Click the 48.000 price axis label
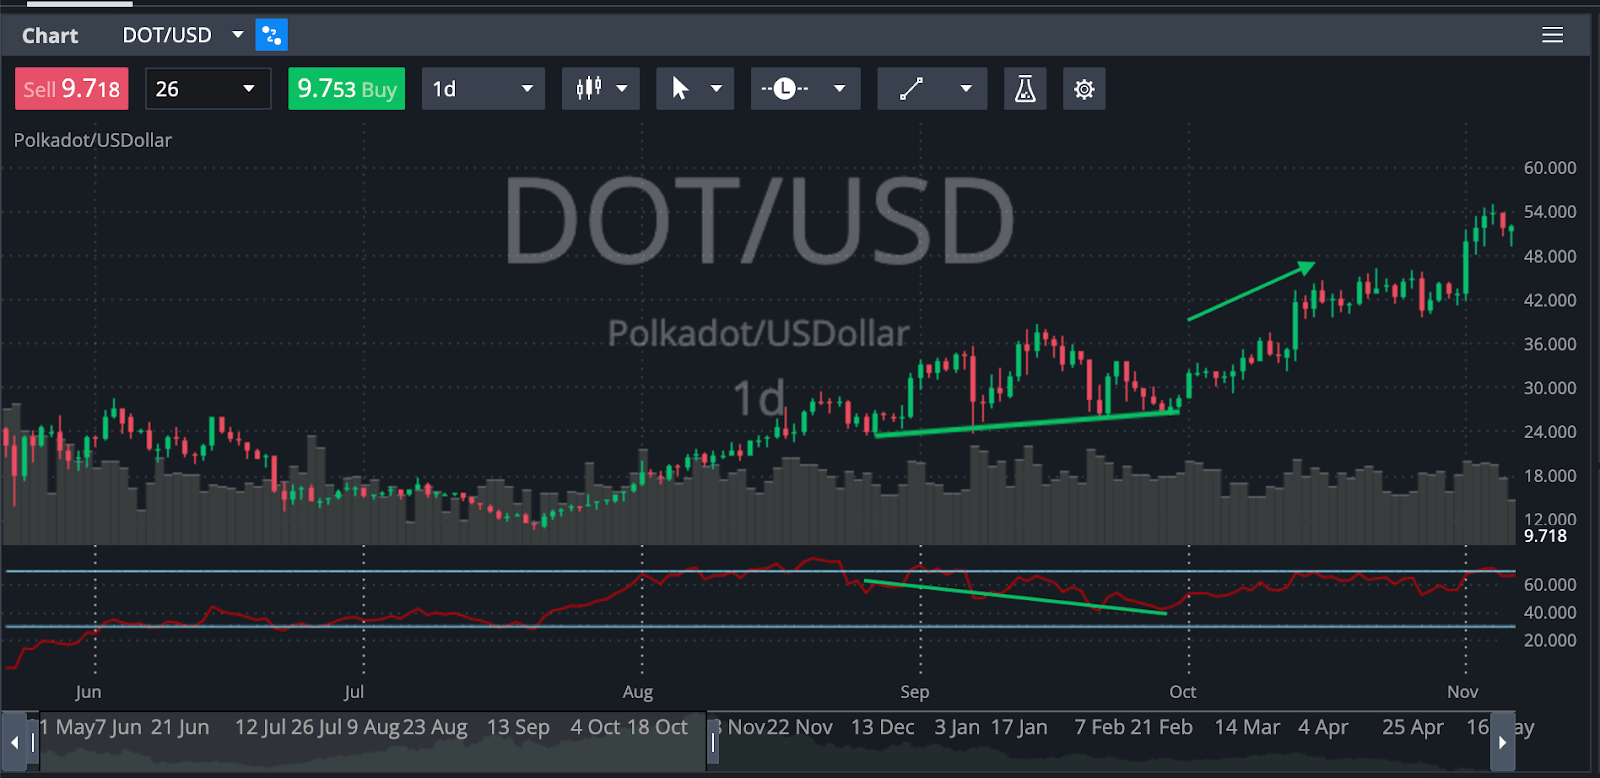Image resolution: width=1600 pixels, height=778 pixels. (1549, 256)
